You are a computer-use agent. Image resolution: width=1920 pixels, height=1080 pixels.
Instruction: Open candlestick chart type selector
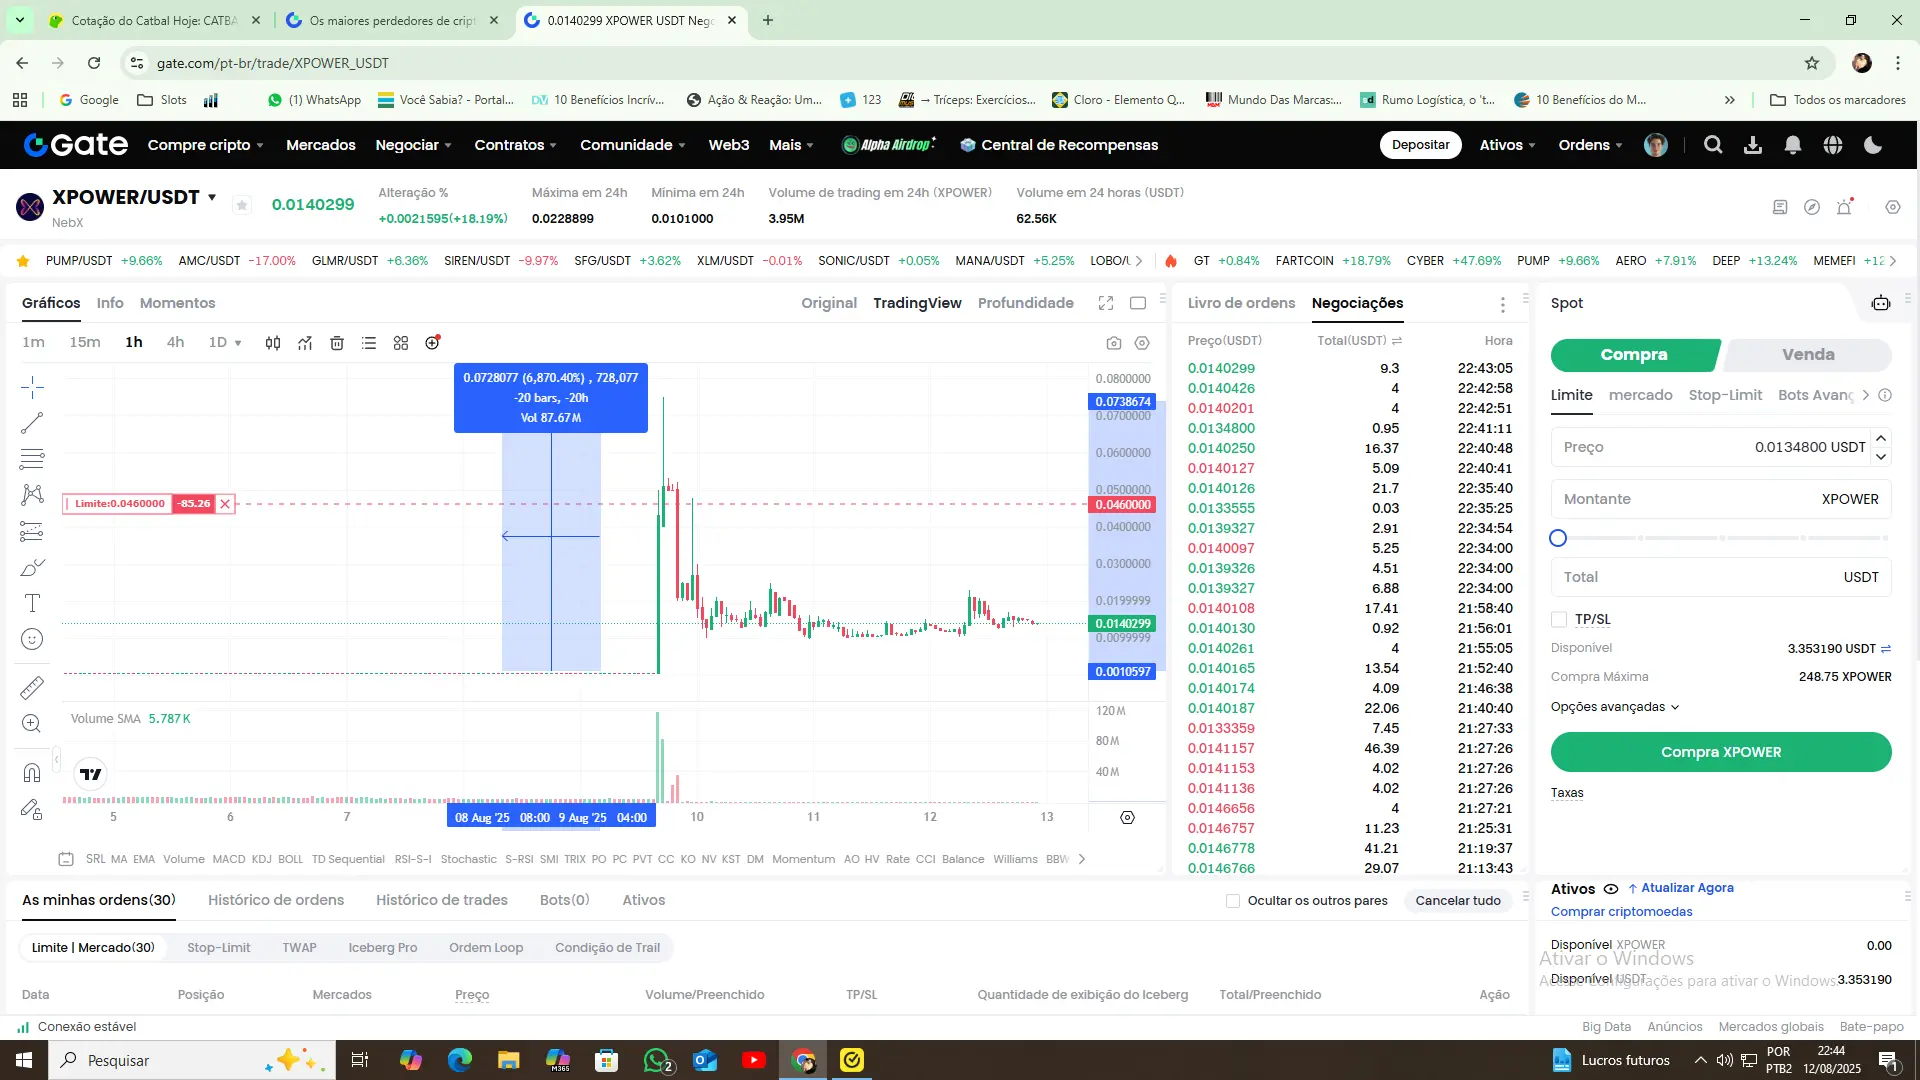[273, 343]
